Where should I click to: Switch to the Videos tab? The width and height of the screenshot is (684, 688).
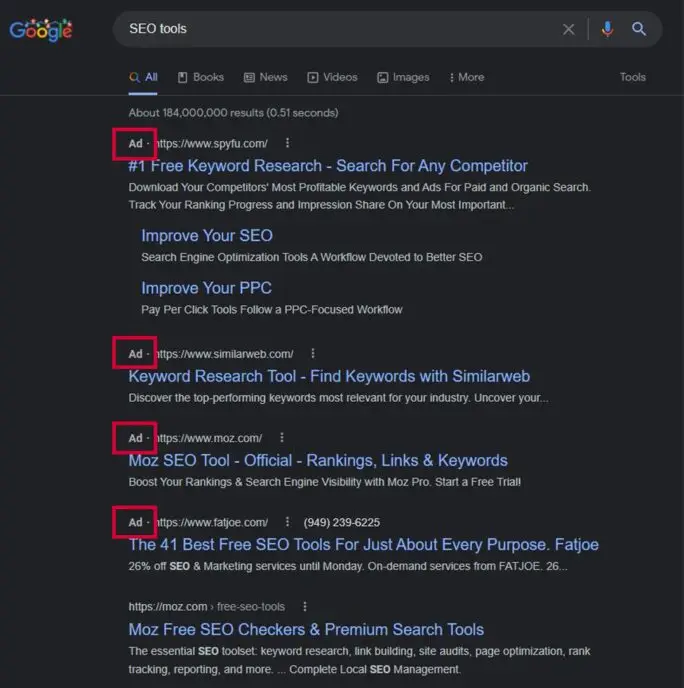pyautogui.click(x=332, y=78)
